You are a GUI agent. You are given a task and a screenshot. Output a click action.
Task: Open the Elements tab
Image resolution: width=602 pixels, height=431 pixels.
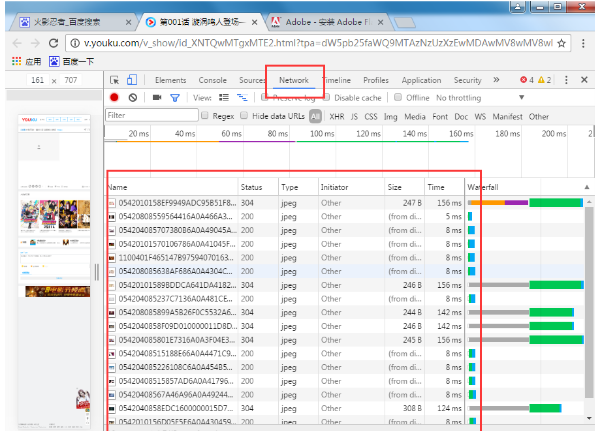[170, 80]
